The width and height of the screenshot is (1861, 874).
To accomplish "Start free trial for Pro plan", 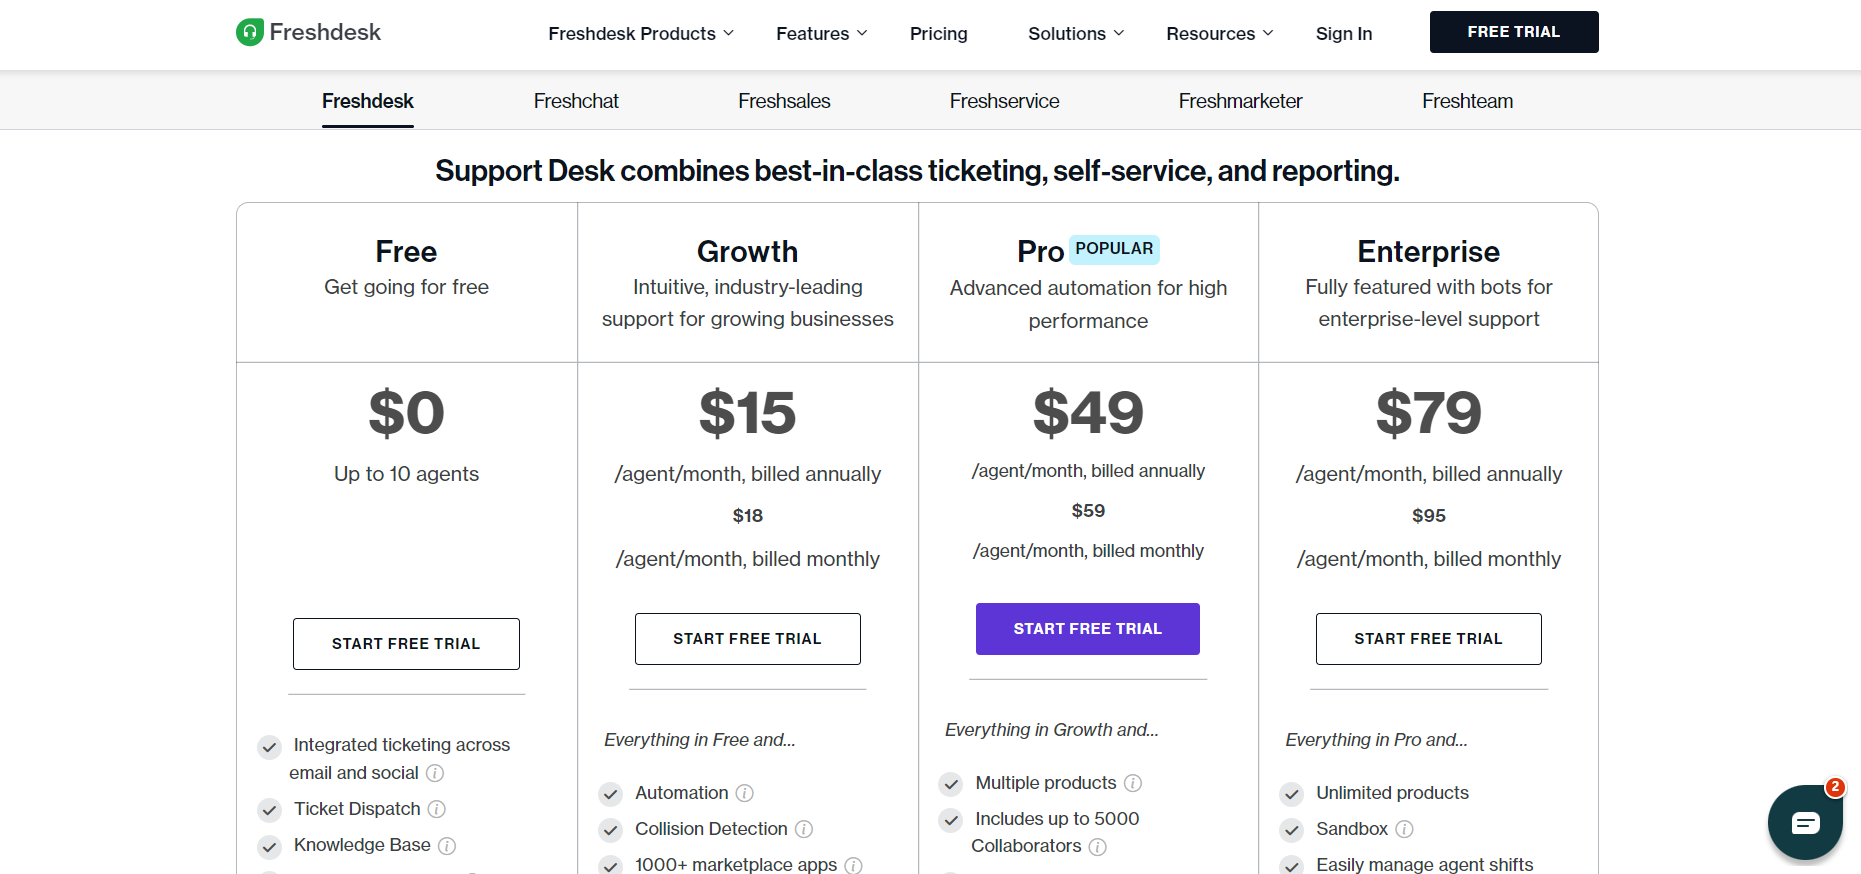I will (x=1088, y=629).
